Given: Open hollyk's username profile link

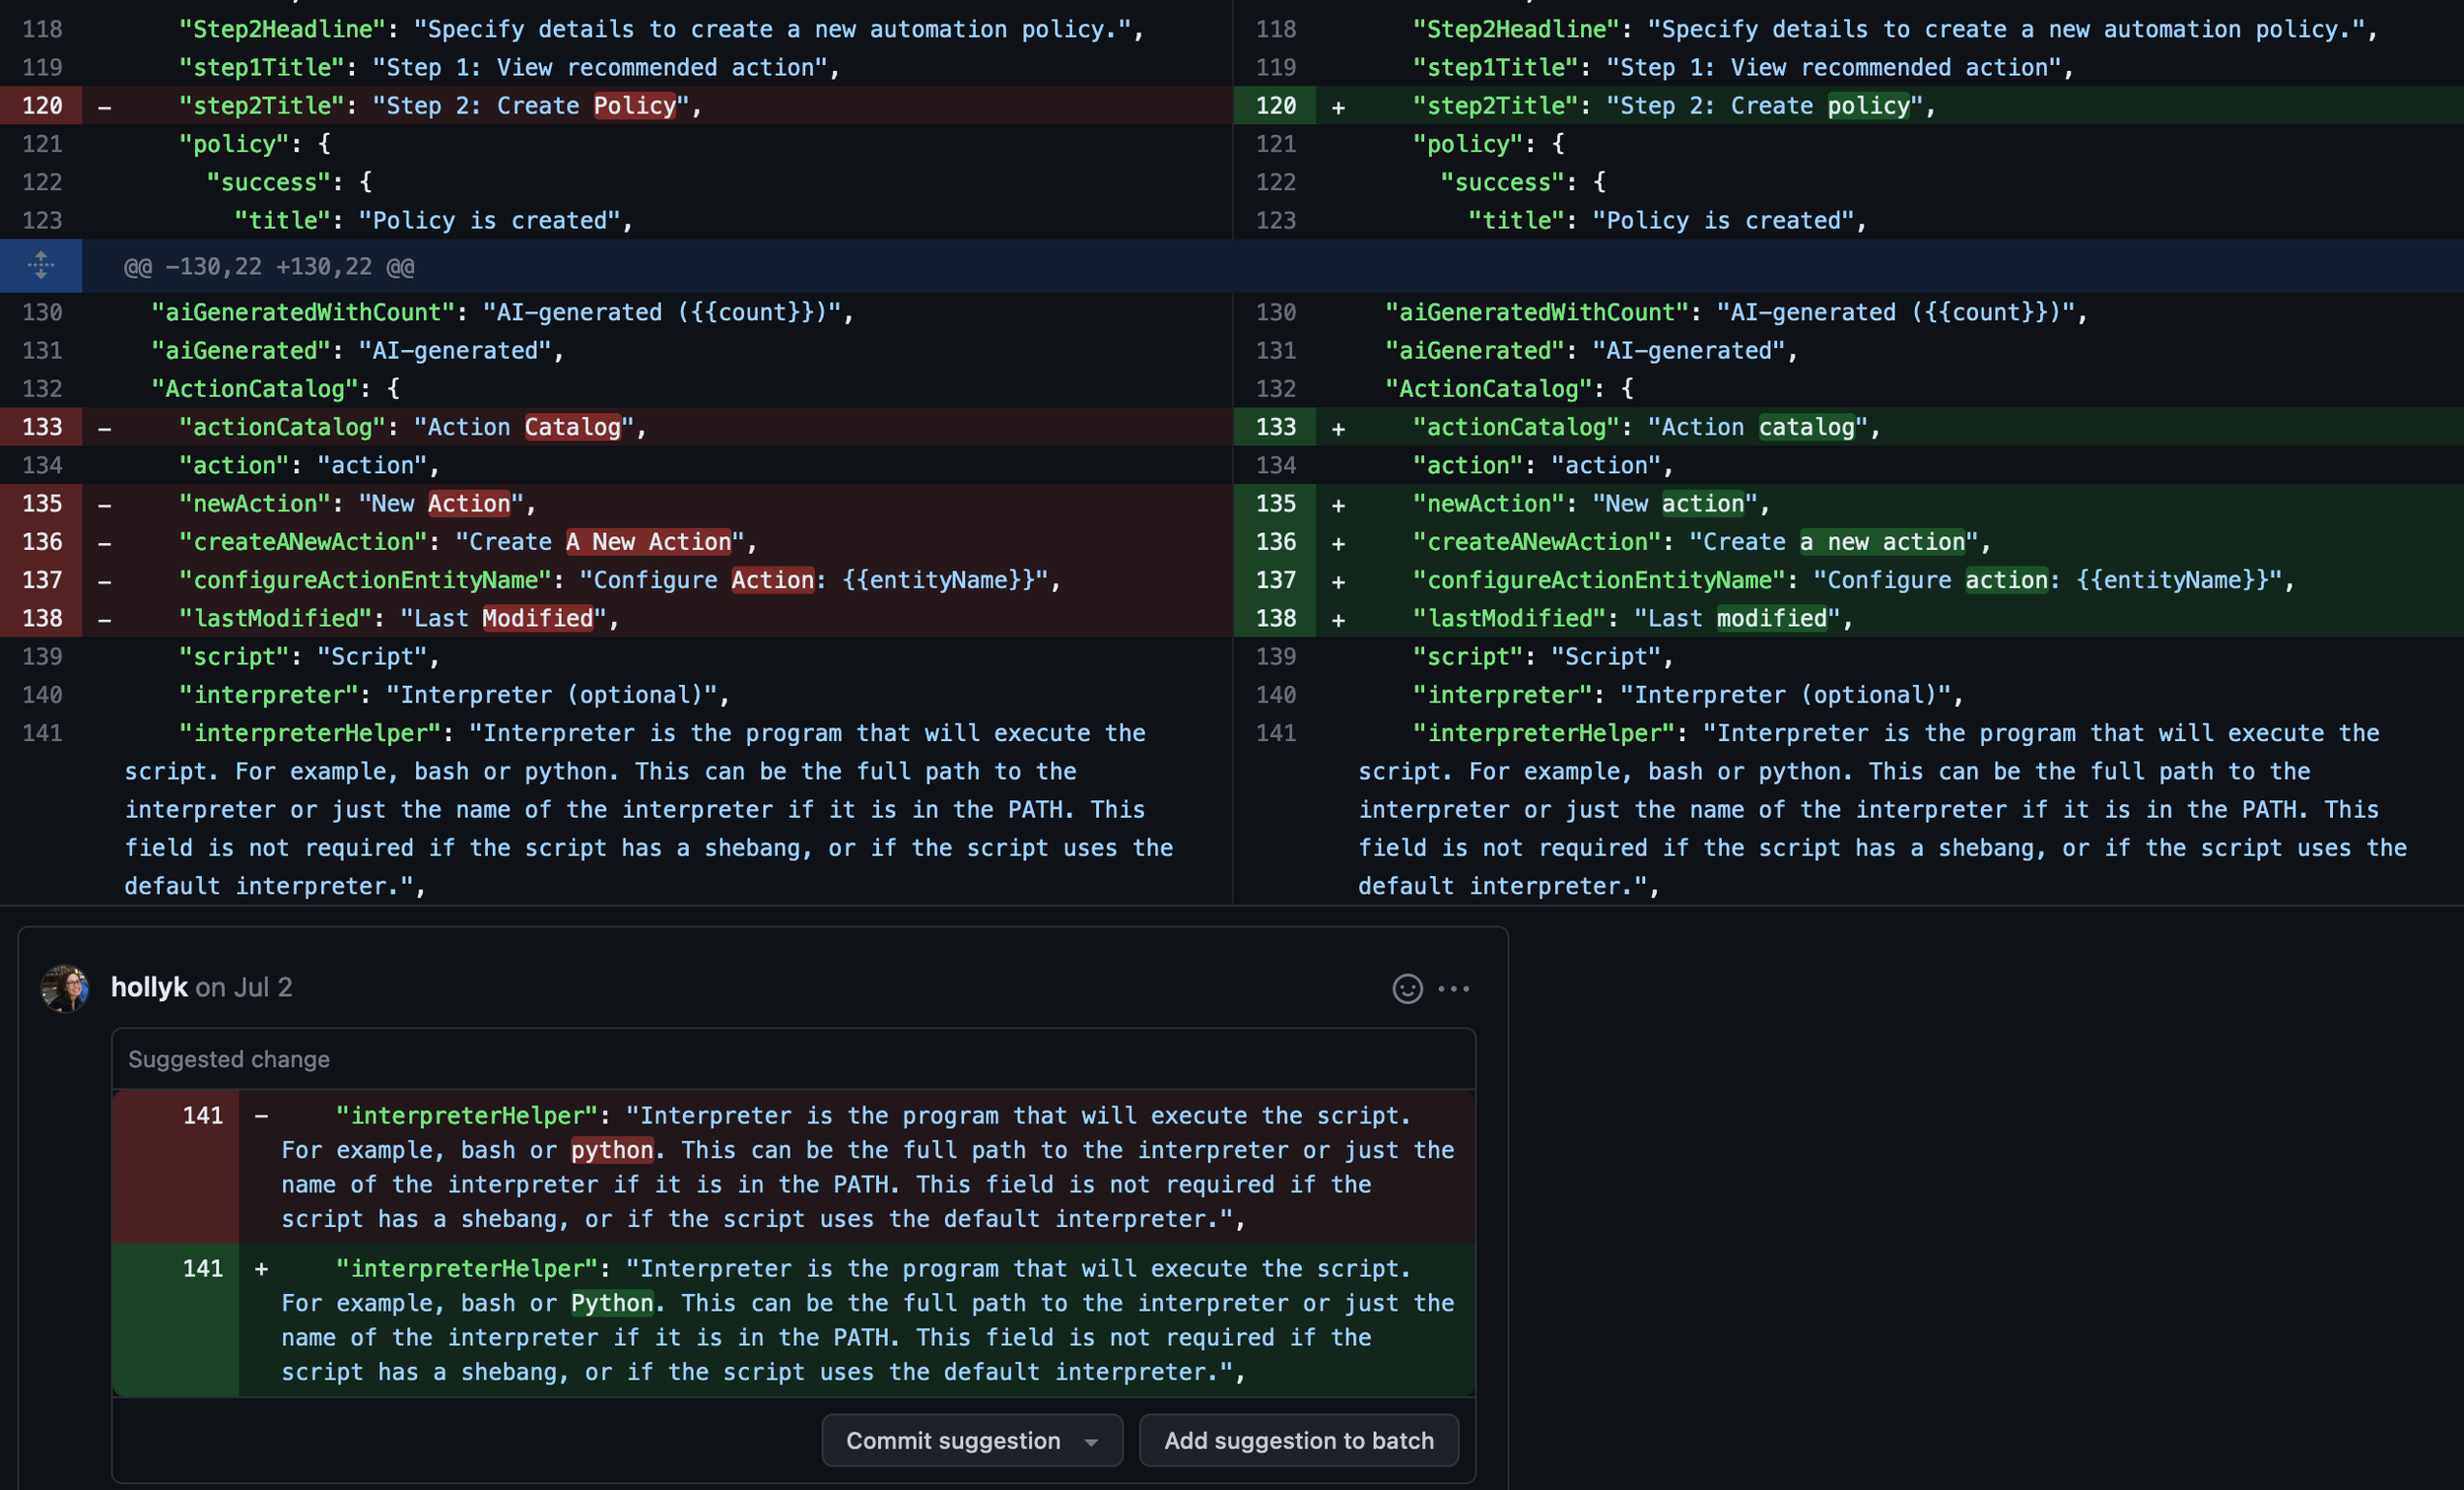Looking at the screenshot, I should [149, 987].
